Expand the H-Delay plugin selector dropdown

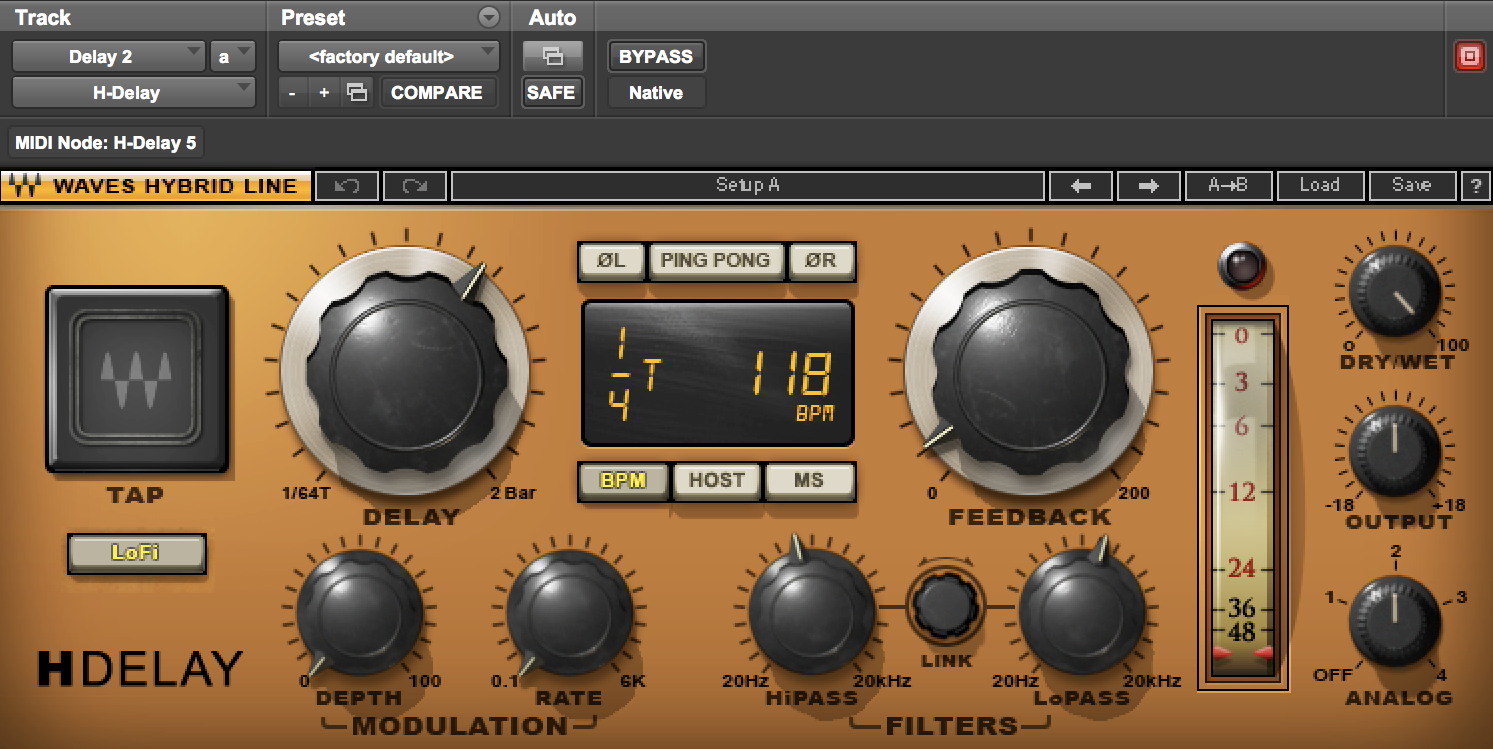tap(134, 93)
